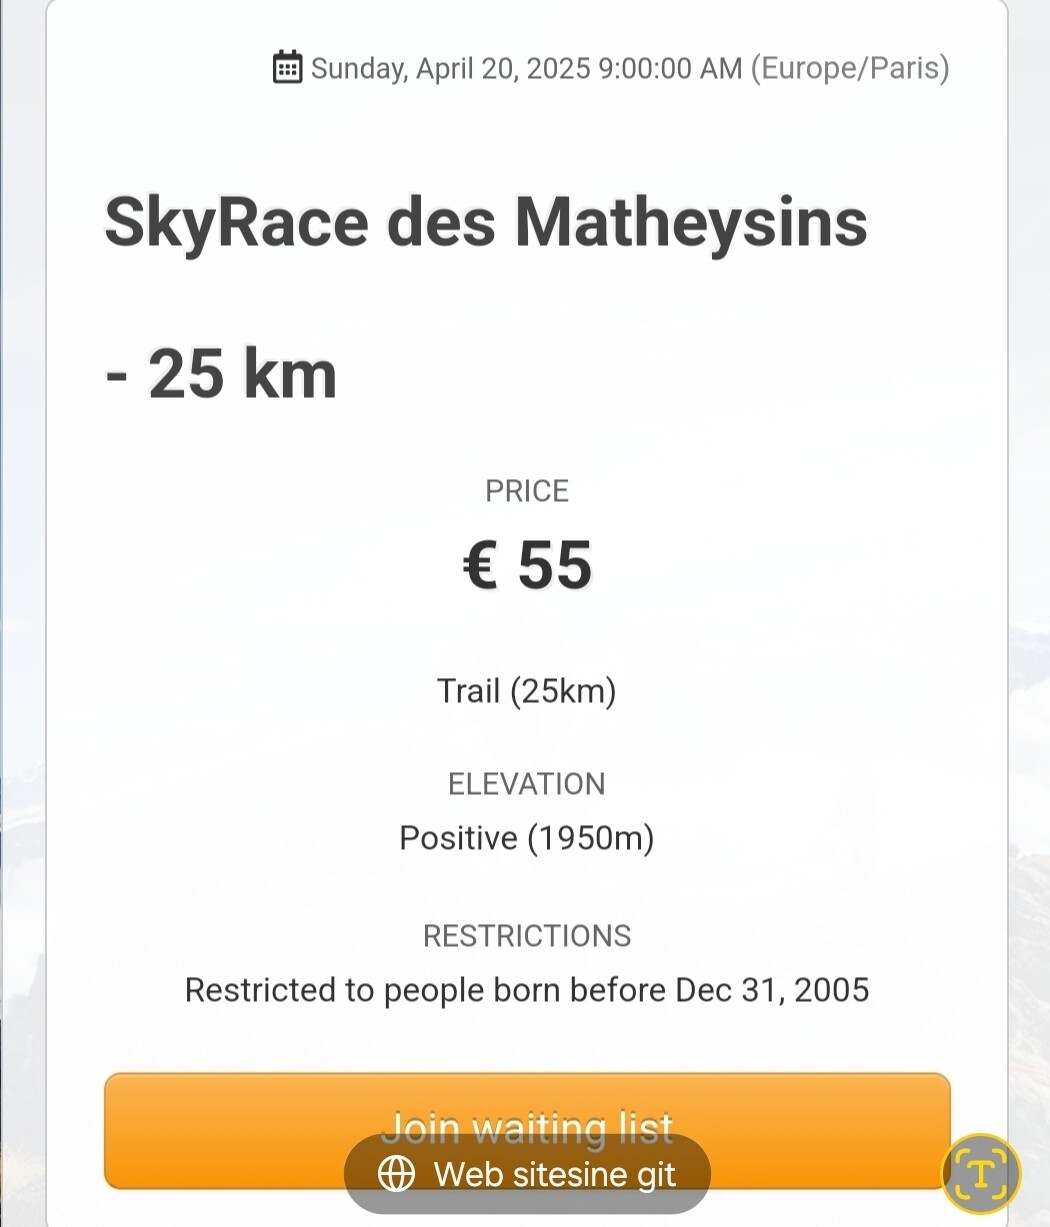1050x1227 pixels.
Task: Tap the (Europe/Paris) timezone text
Action: [849, 68]
